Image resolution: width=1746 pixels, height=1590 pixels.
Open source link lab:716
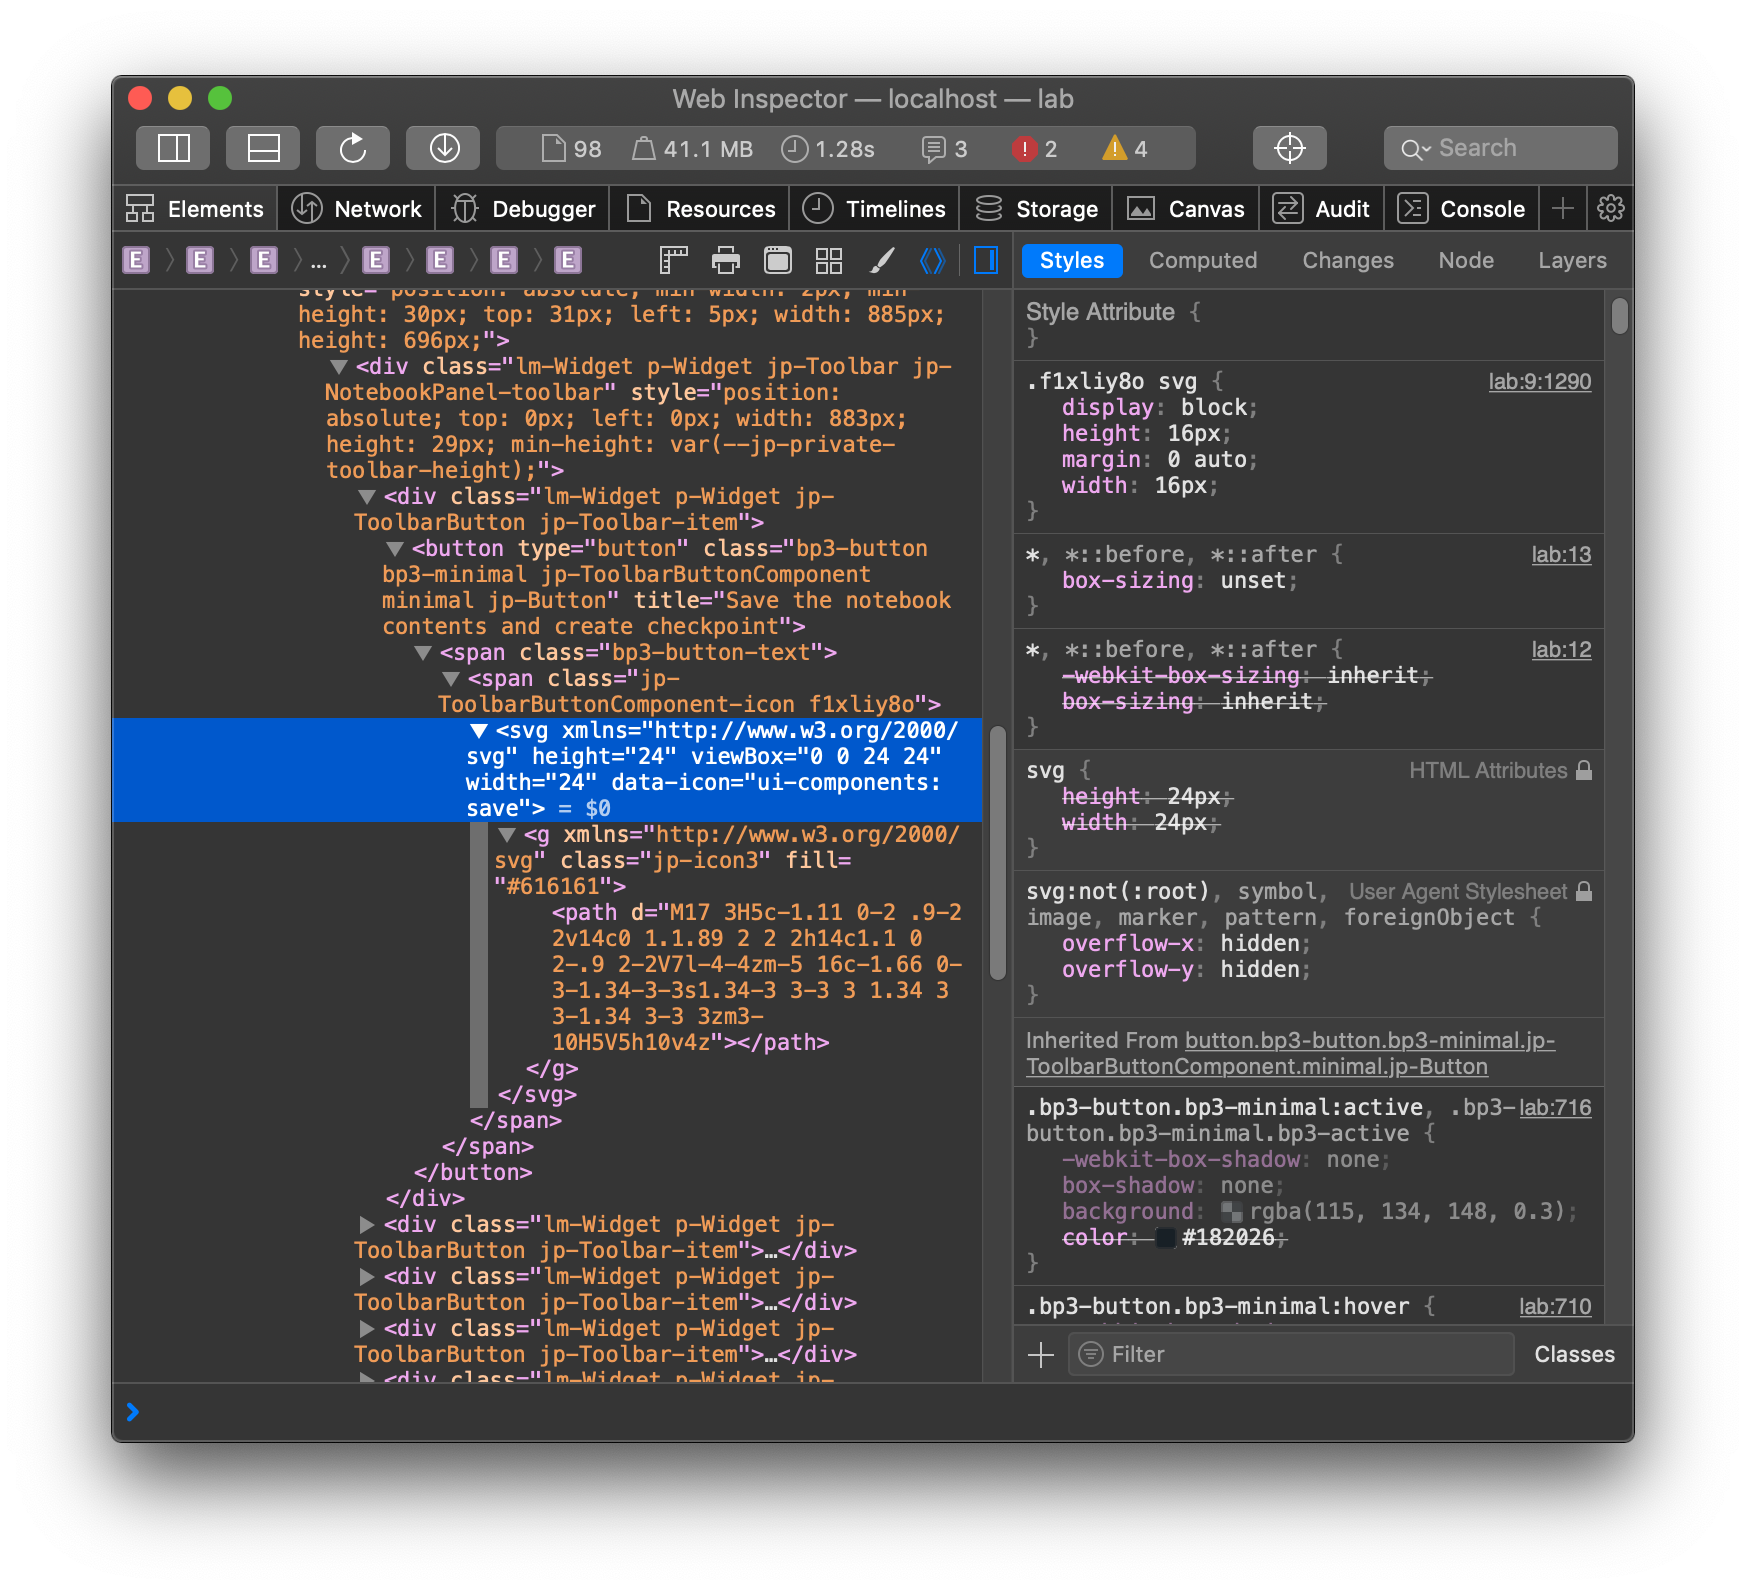[x=1555, y=1107]
